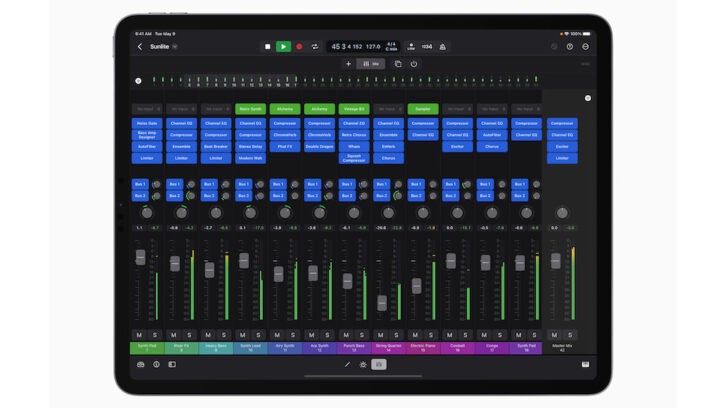Open the more options ellipsis icon
Image resolution: width=726 pixels, height=408 pixels.
(585, 47)
